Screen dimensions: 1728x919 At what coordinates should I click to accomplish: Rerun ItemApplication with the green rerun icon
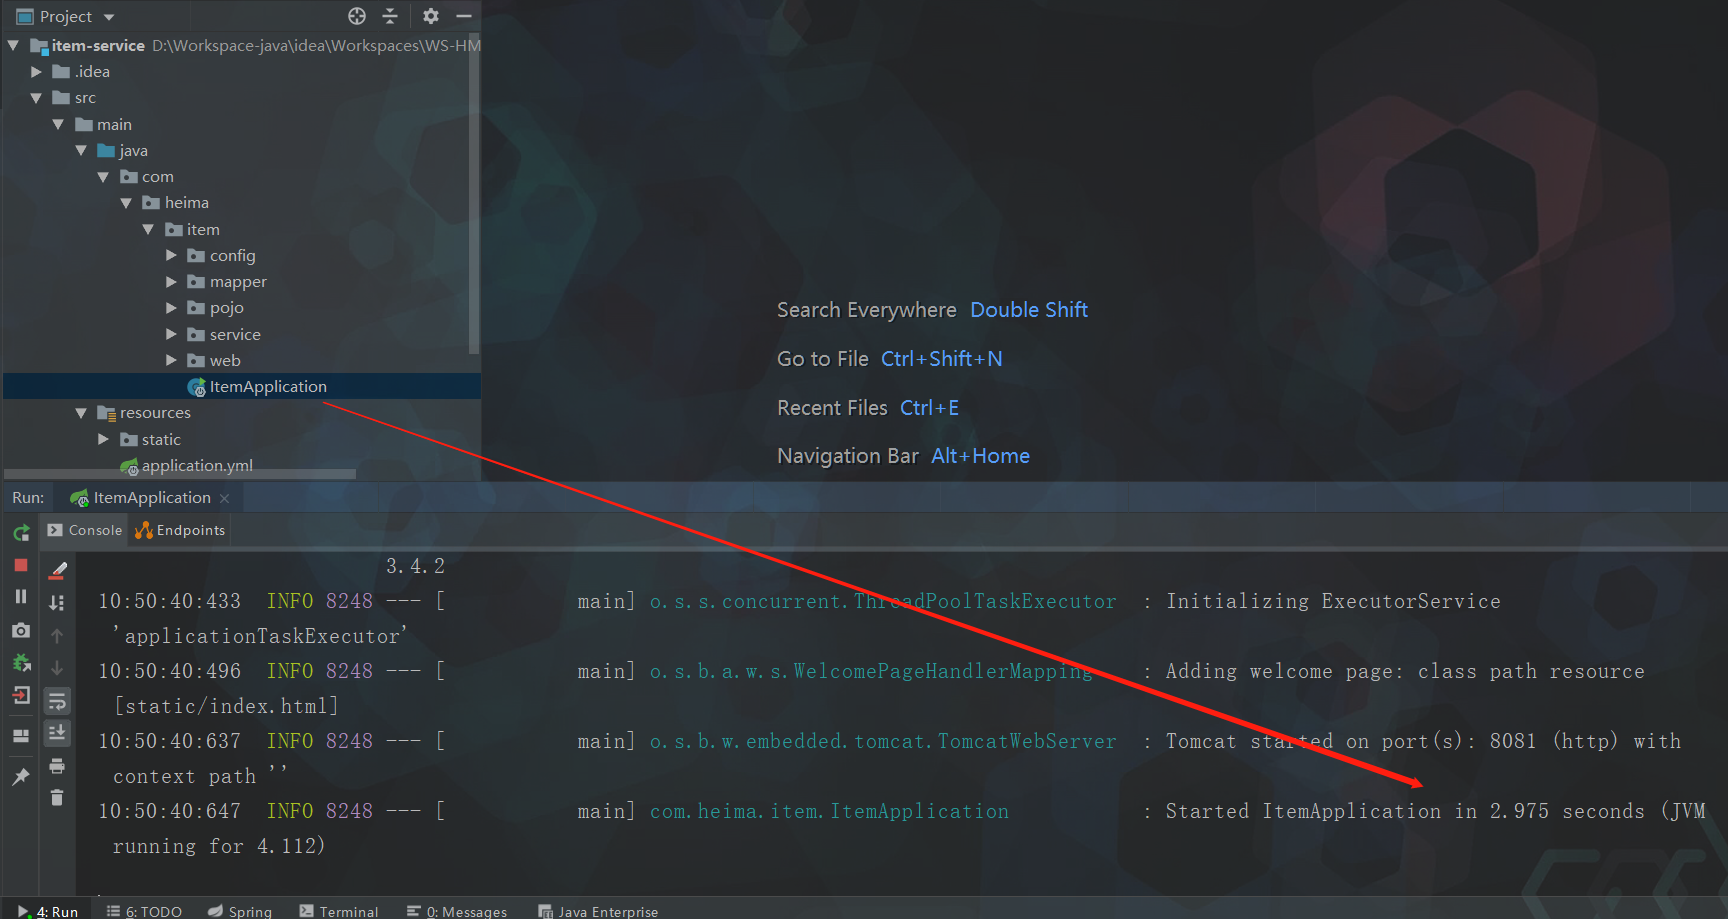21,533
